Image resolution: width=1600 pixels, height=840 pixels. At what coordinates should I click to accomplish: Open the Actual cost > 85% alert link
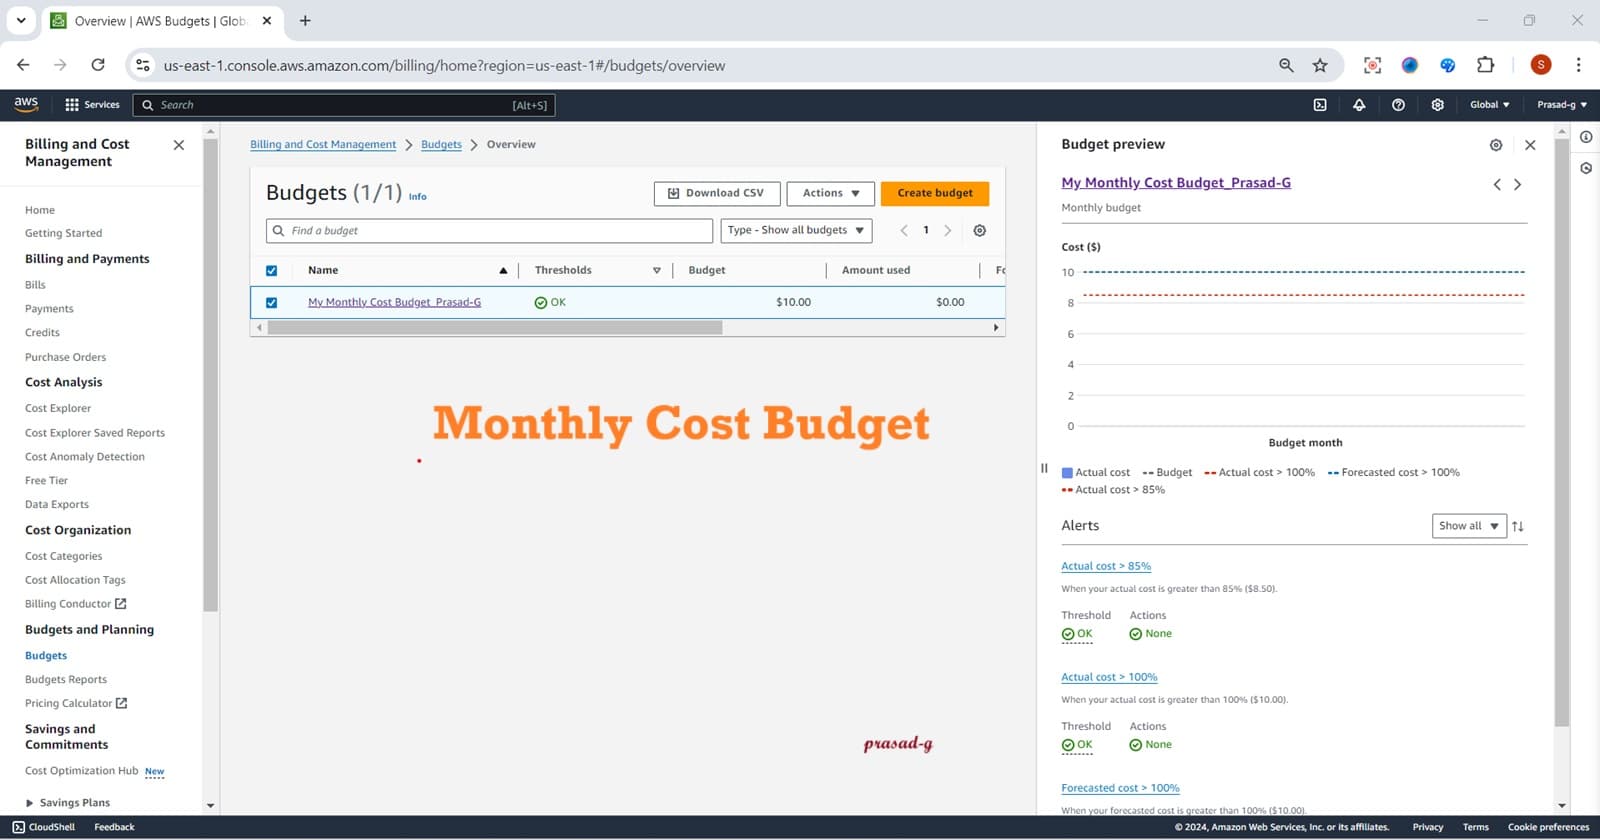pos(1106,566)
